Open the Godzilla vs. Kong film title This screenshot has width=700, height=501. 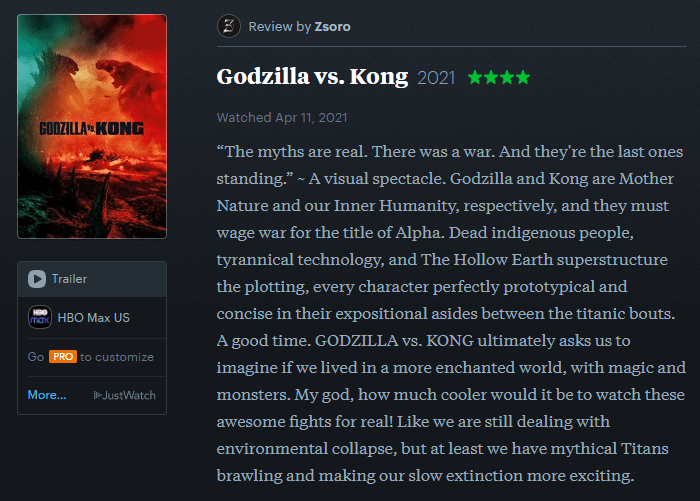pos(312,77)
